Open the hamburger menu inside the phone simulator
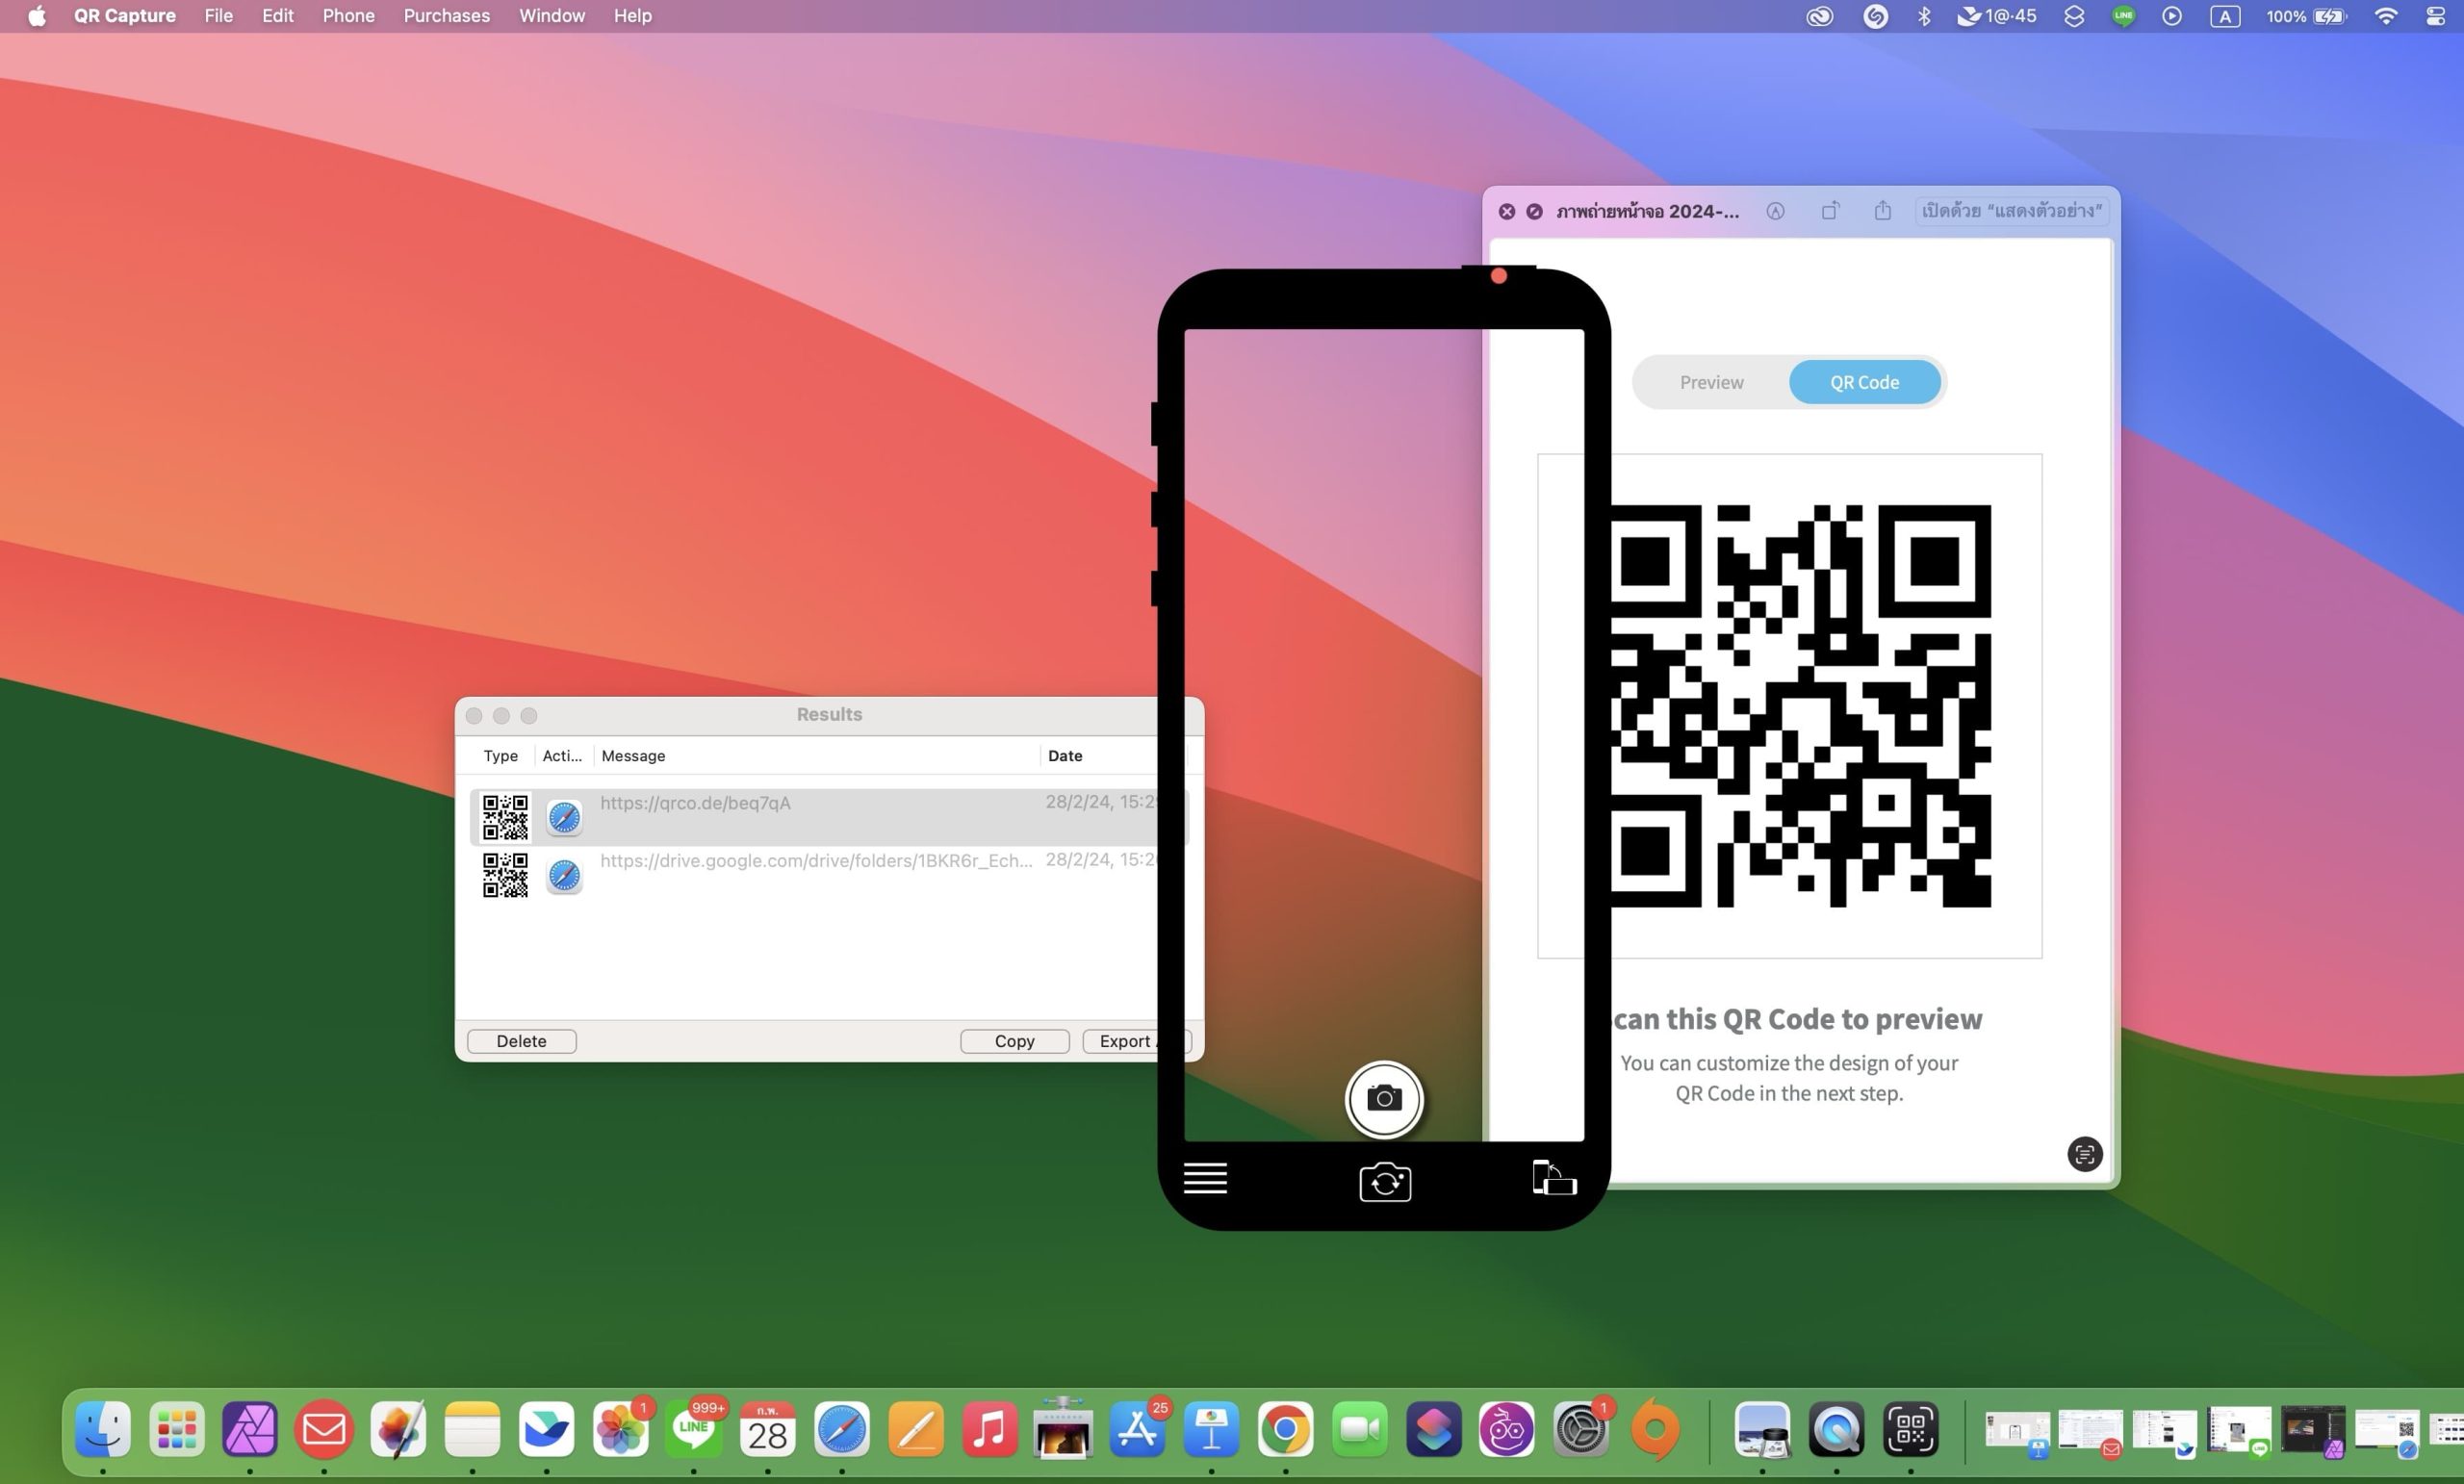The image size is (2464, 1484). (x=1205, y=1179)
